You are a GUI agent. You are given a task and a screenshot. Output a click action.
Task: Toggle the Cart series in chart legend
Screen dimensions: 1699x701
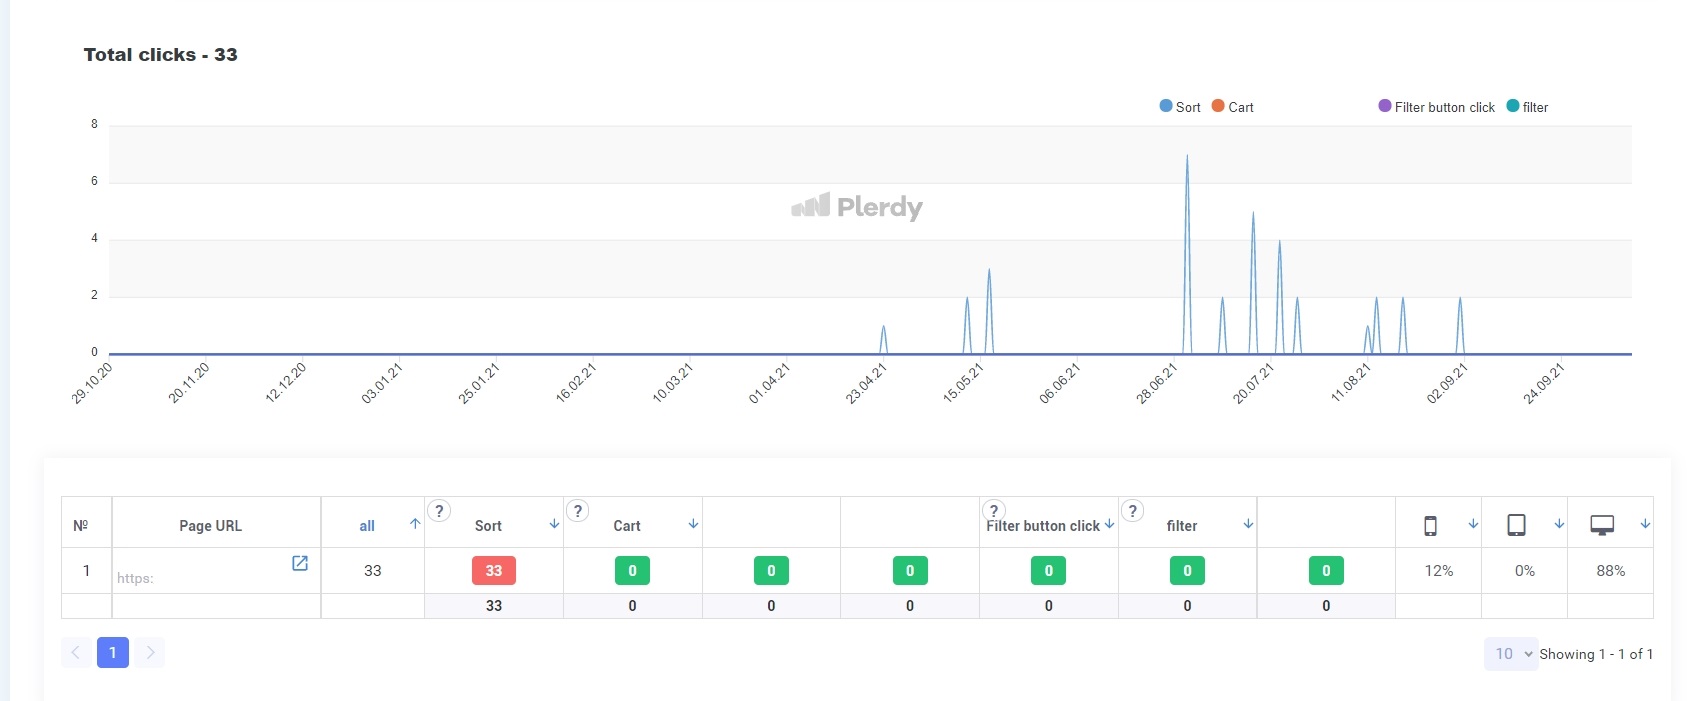[x=1232, y=107]
